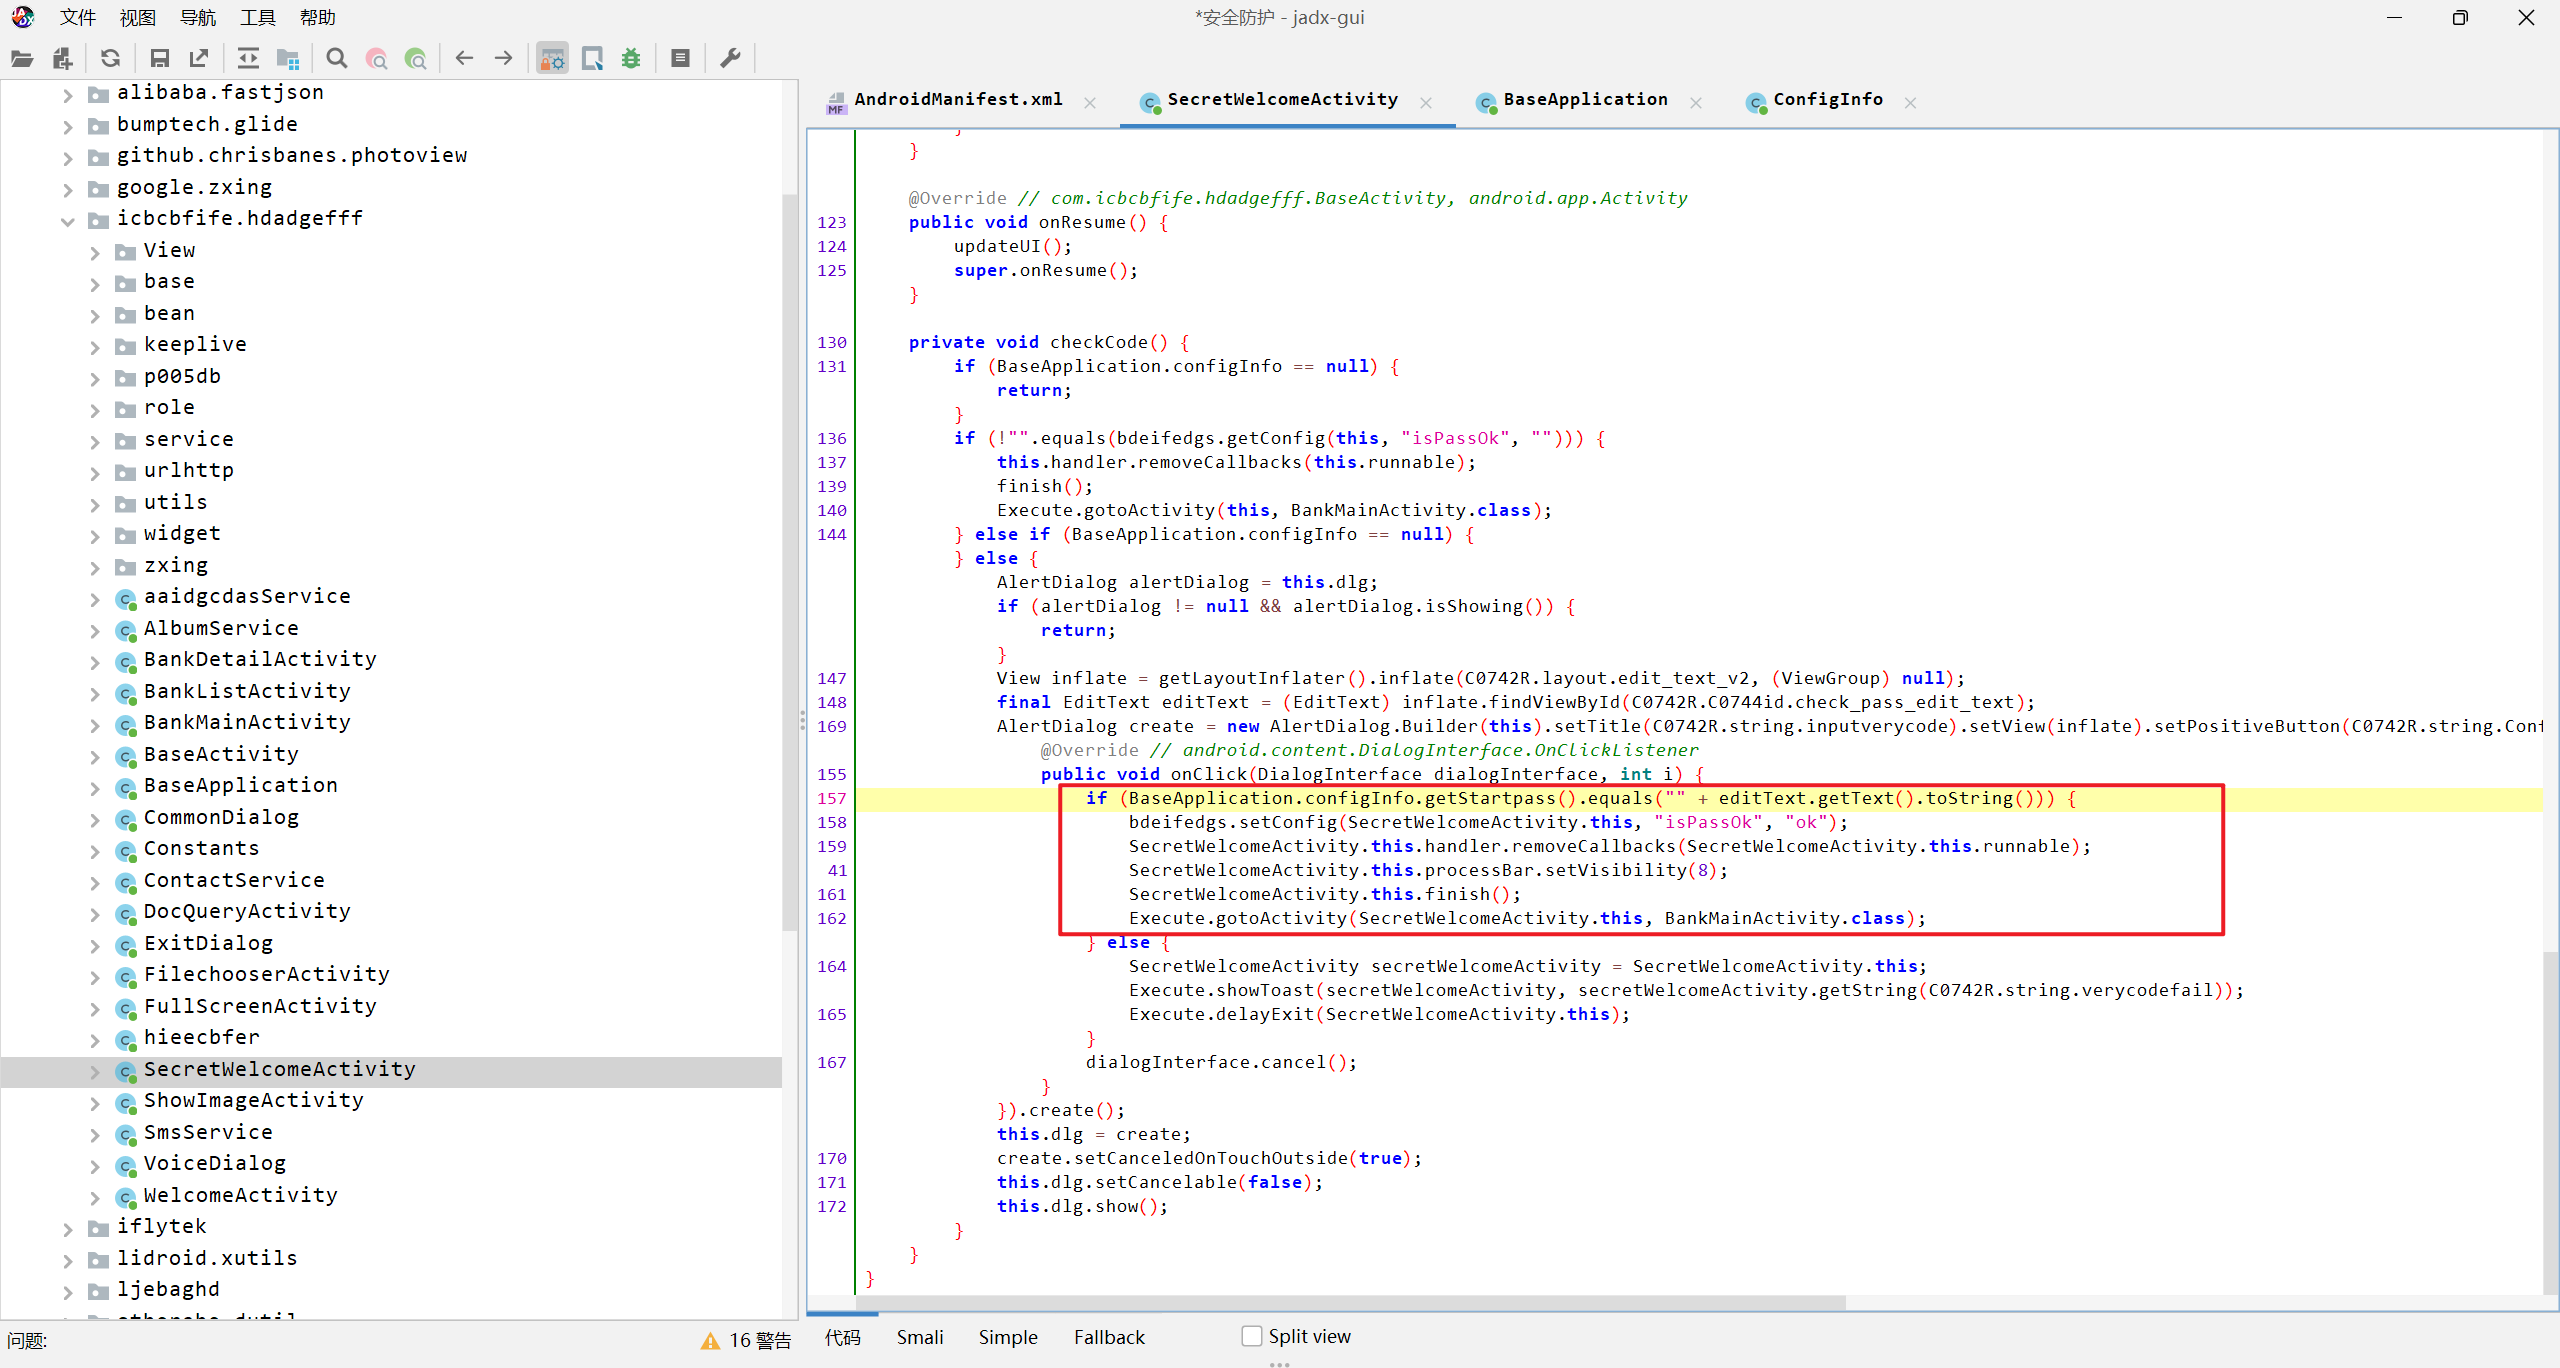Expand the BankMainActivity class node
2560x1368 pixels.
[95, 724]
